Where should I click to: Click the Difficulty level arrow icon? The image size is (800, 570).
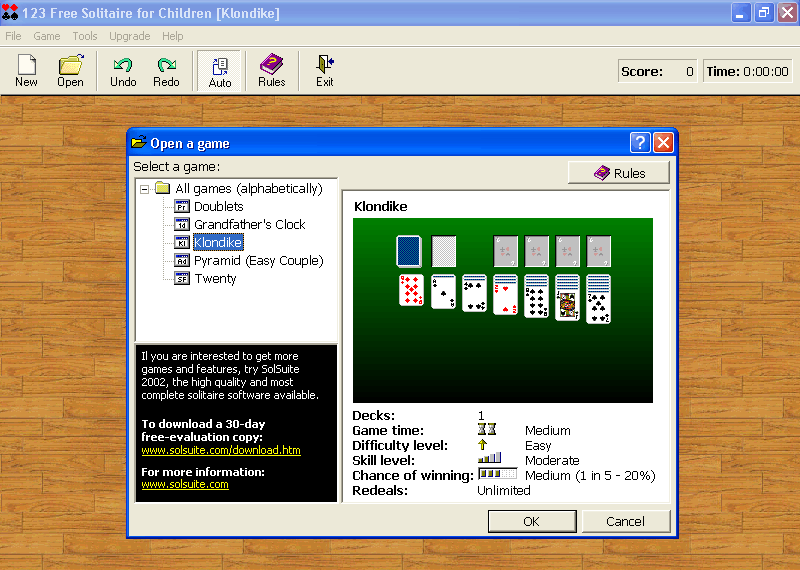tap(483, 444)
